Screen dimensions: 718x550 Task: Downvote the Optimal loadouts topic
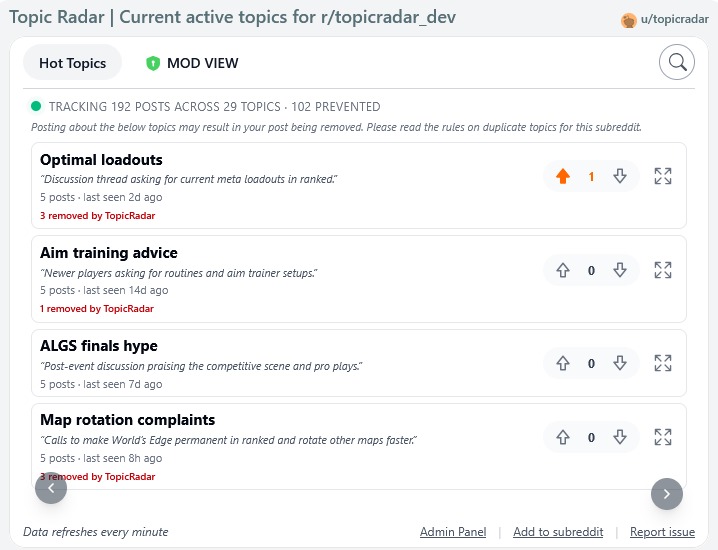point(620,176)
